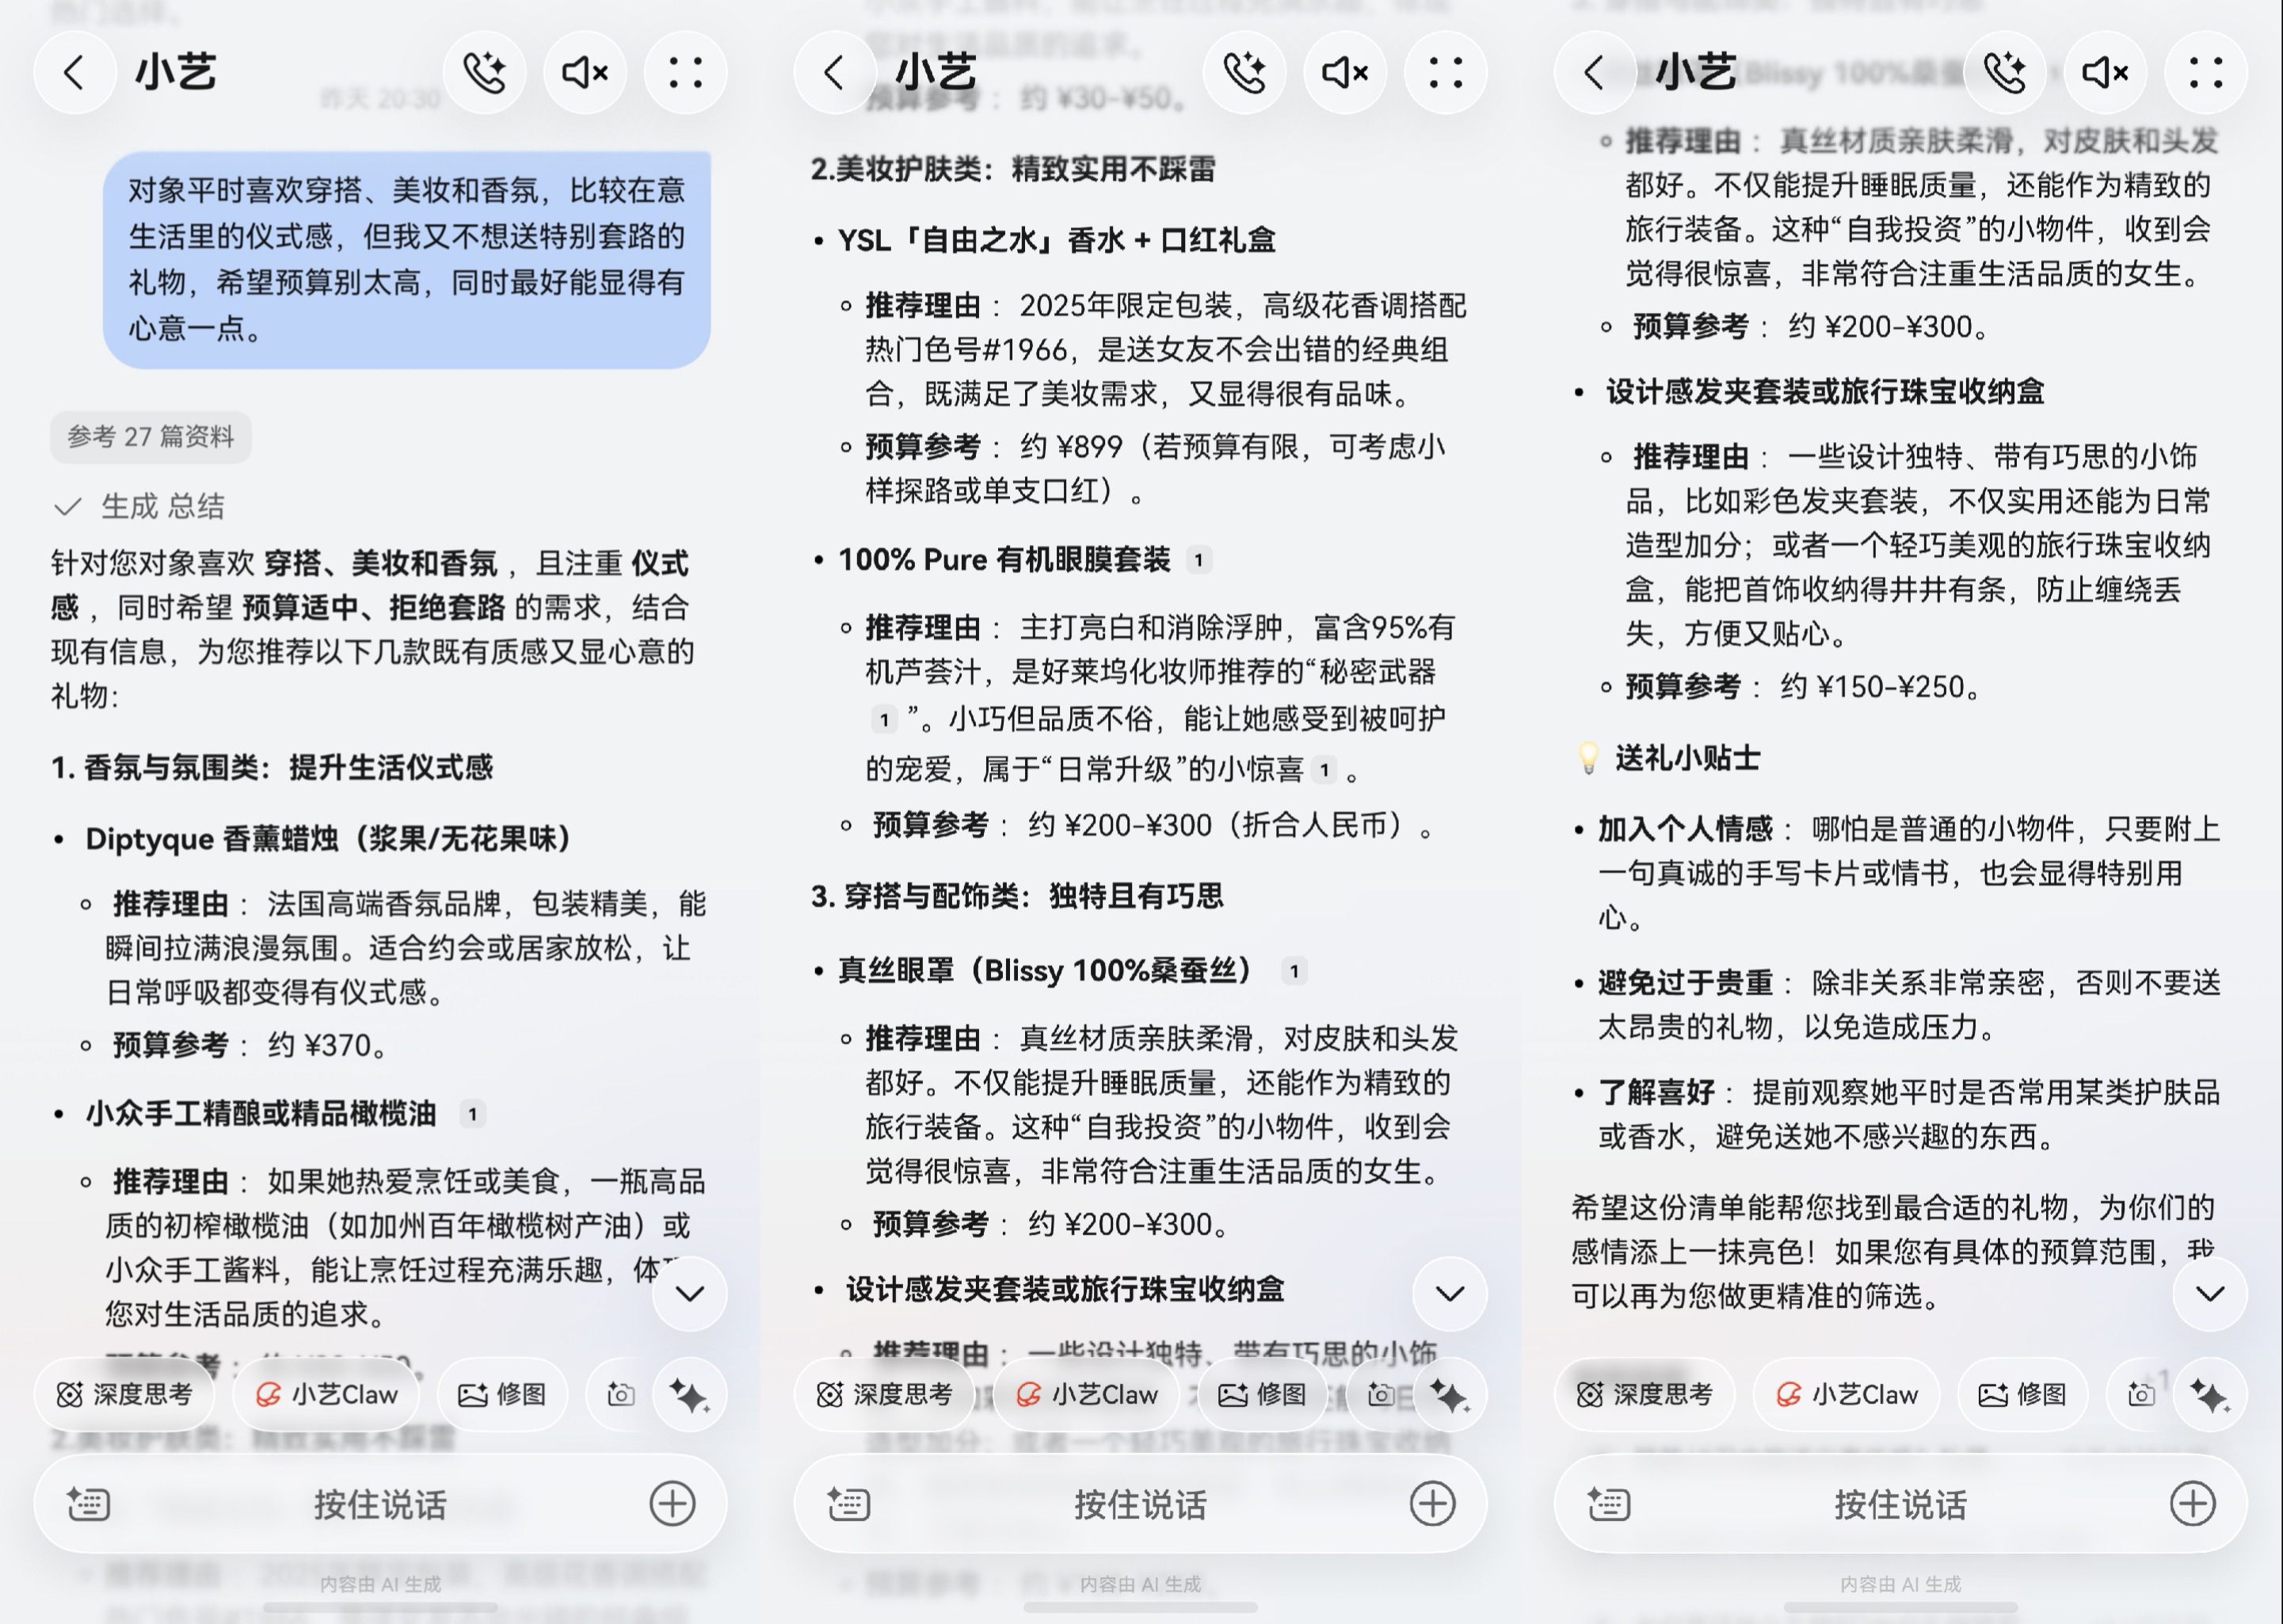Open citation 1 after “秘密武器
The height and width of the screenshot is (1624, 2283).
click(x=884, y=719)
